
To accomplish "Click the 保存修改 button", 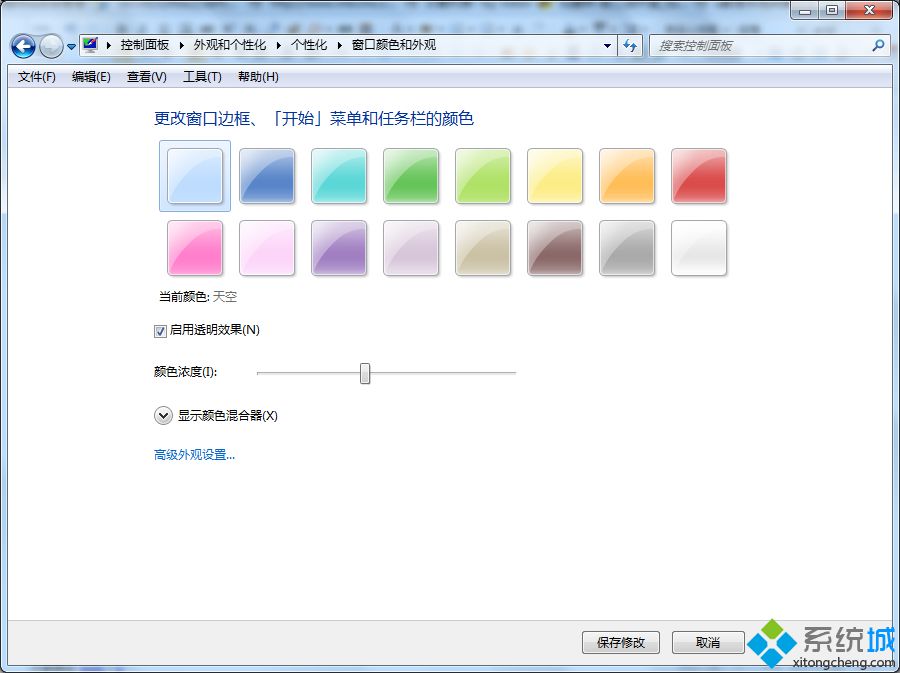I will tap(621, 643).
